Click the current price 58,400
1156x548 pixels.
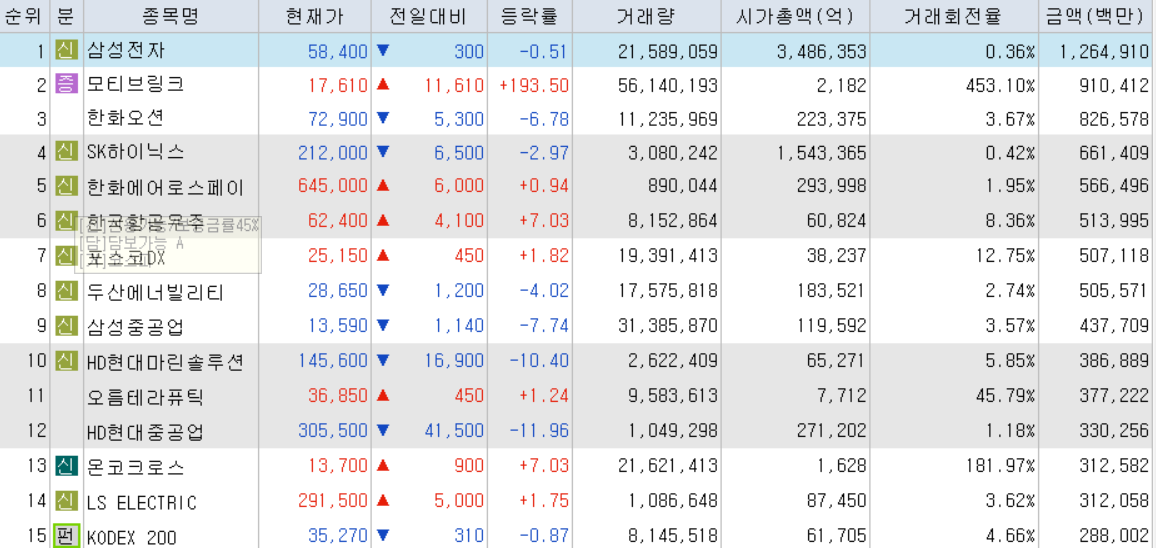(x=337, y=52)
